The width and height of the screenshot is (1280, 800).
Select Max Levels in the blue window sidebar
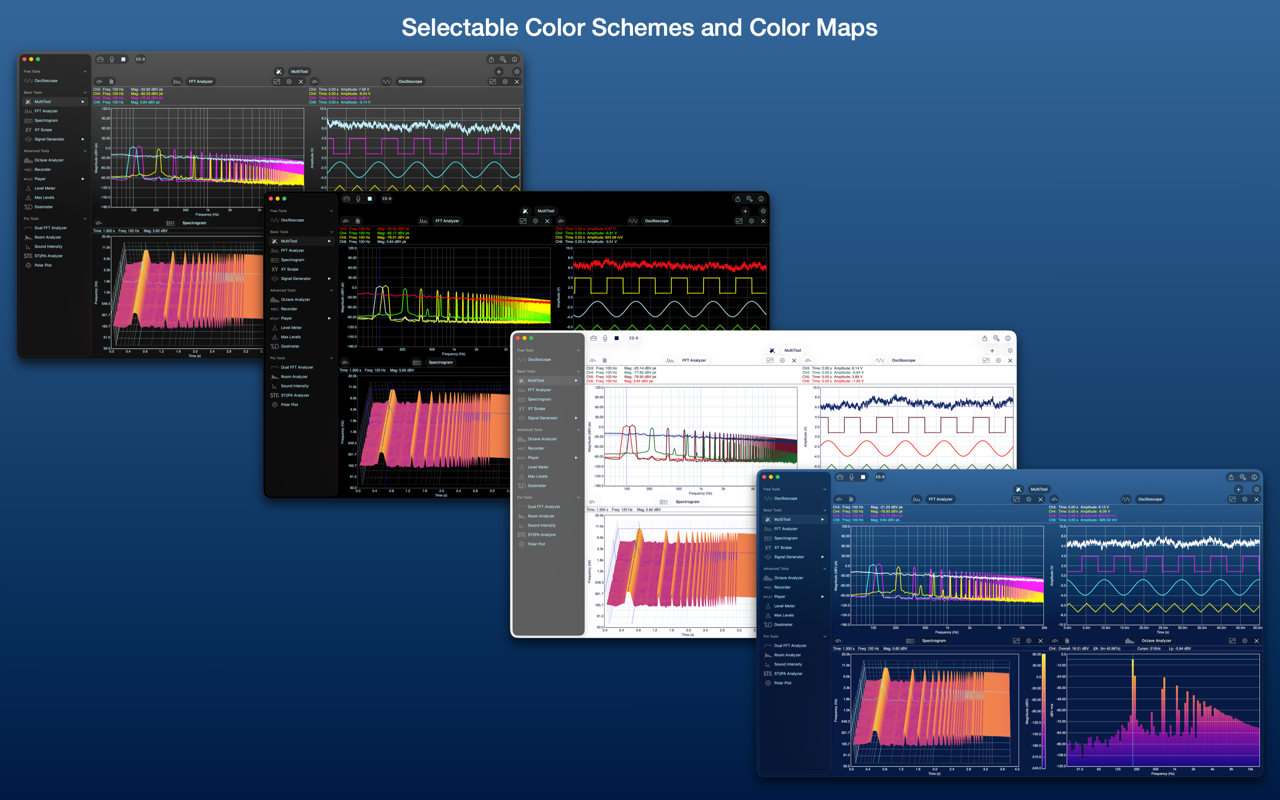click(782, 615)
